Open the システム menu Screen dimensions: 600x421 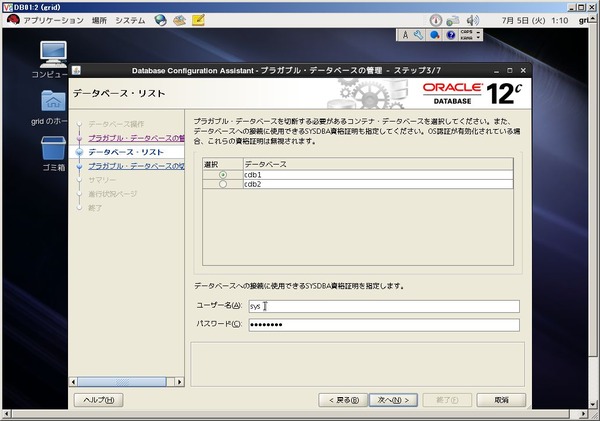click(130, 20)
